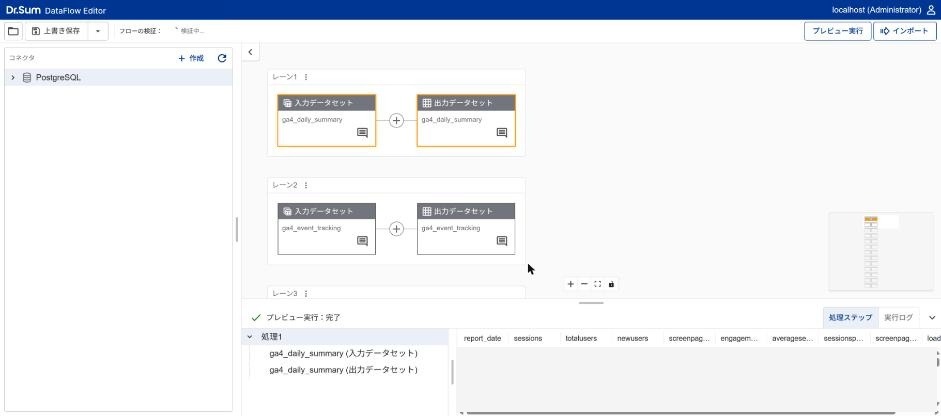Switch to 実行ログ tab
941x416 pixels.
(x=898, y=318)
